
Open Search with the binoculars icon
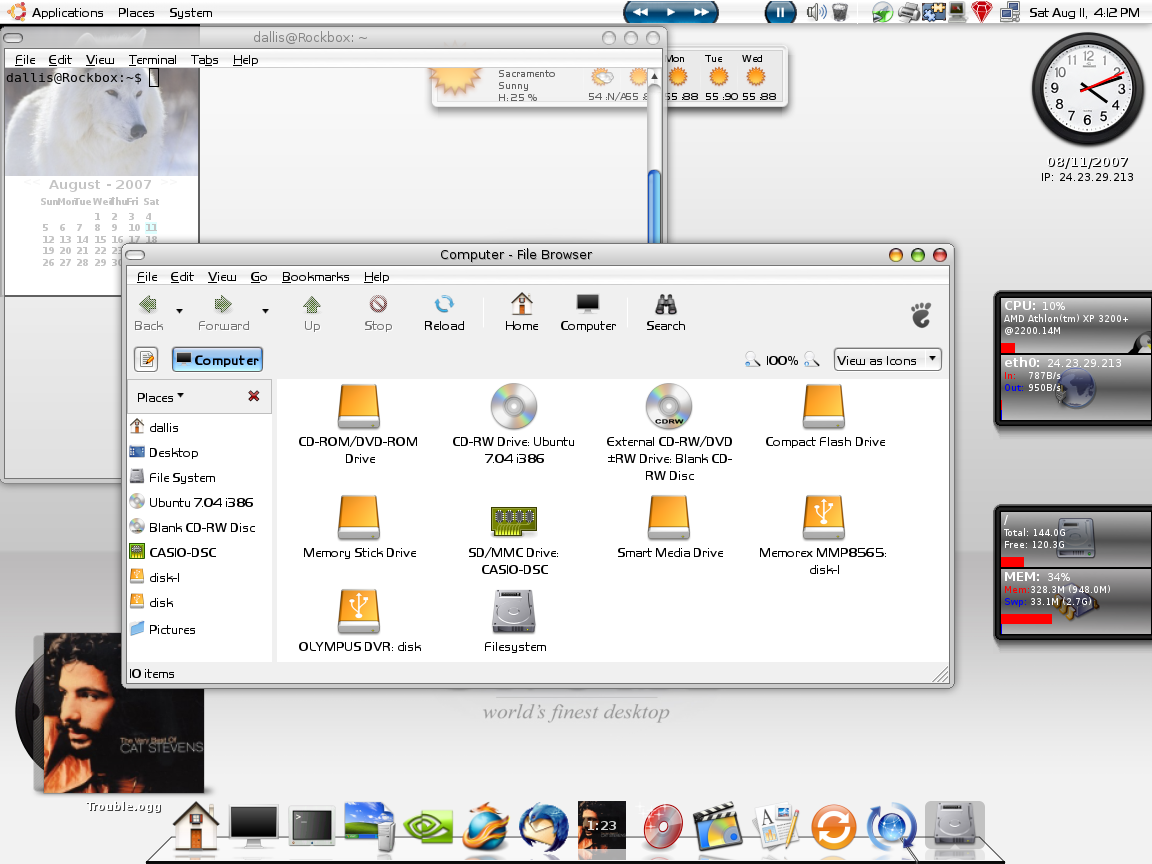(x=666, y=304)
